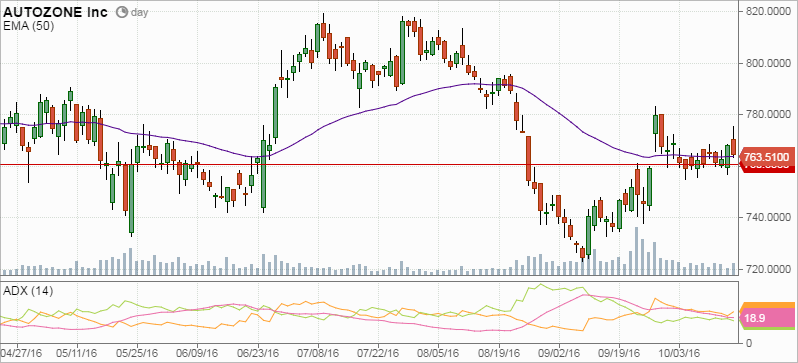Image resolution: width=798 pixels, height=363 pixels.
Task: Select the 'EMA (50)' indicator label
Action: [29, 26]
